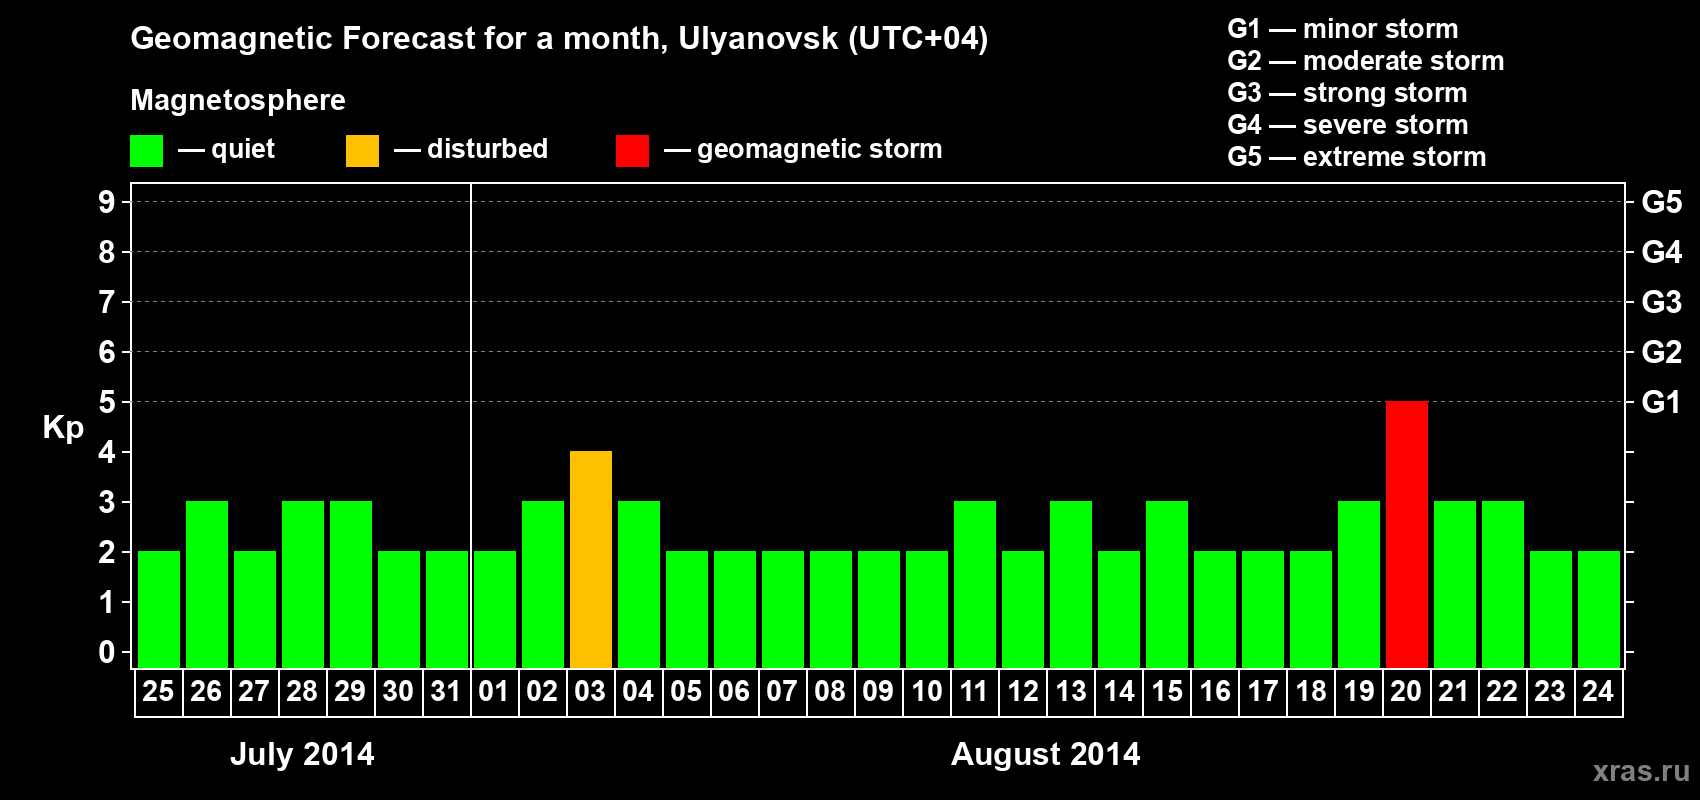Click the 'G1 — minor storm' legend line
This screenshot has width=1700, height=800.
[x=1343, y=29]
